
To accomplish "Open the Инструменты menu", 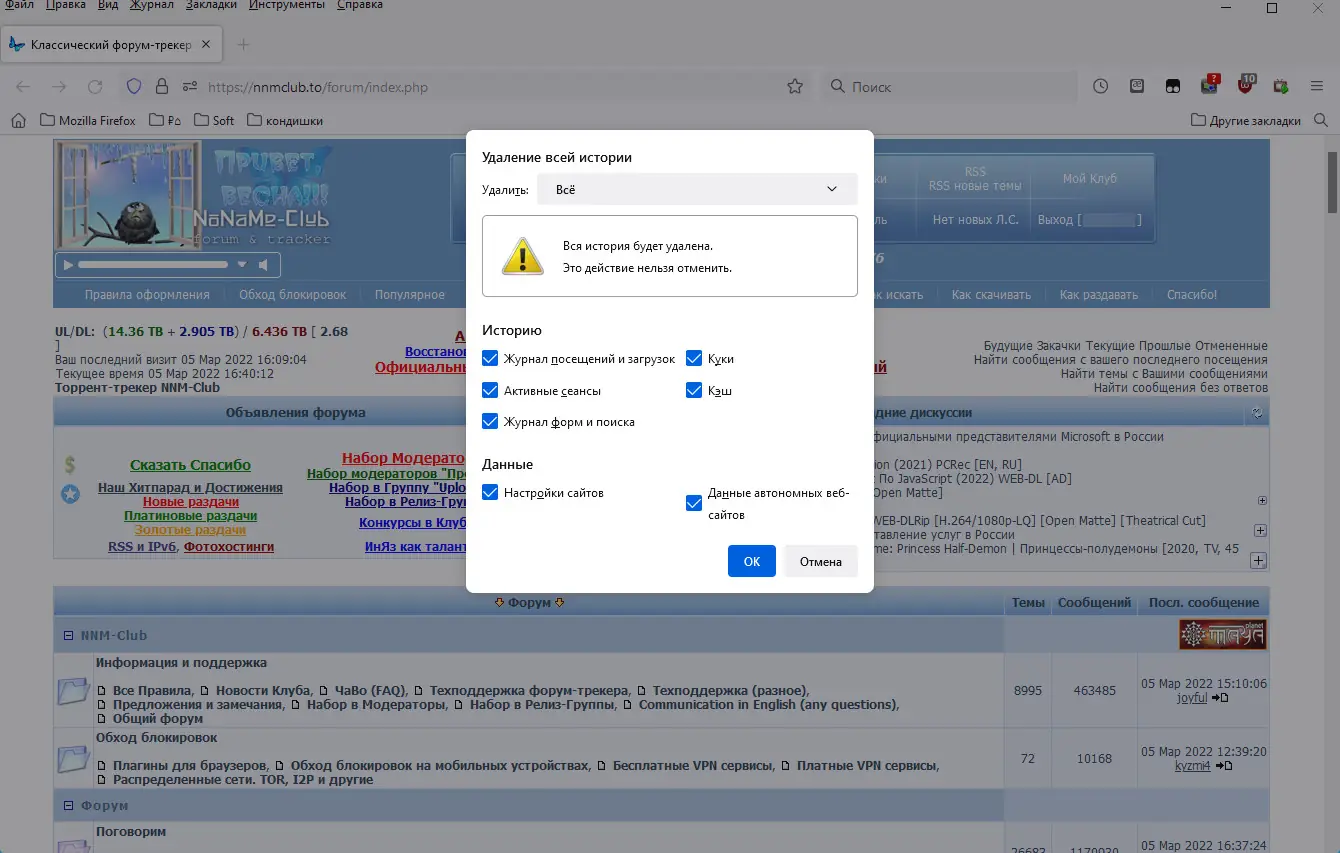I will (x=287, y=5).
